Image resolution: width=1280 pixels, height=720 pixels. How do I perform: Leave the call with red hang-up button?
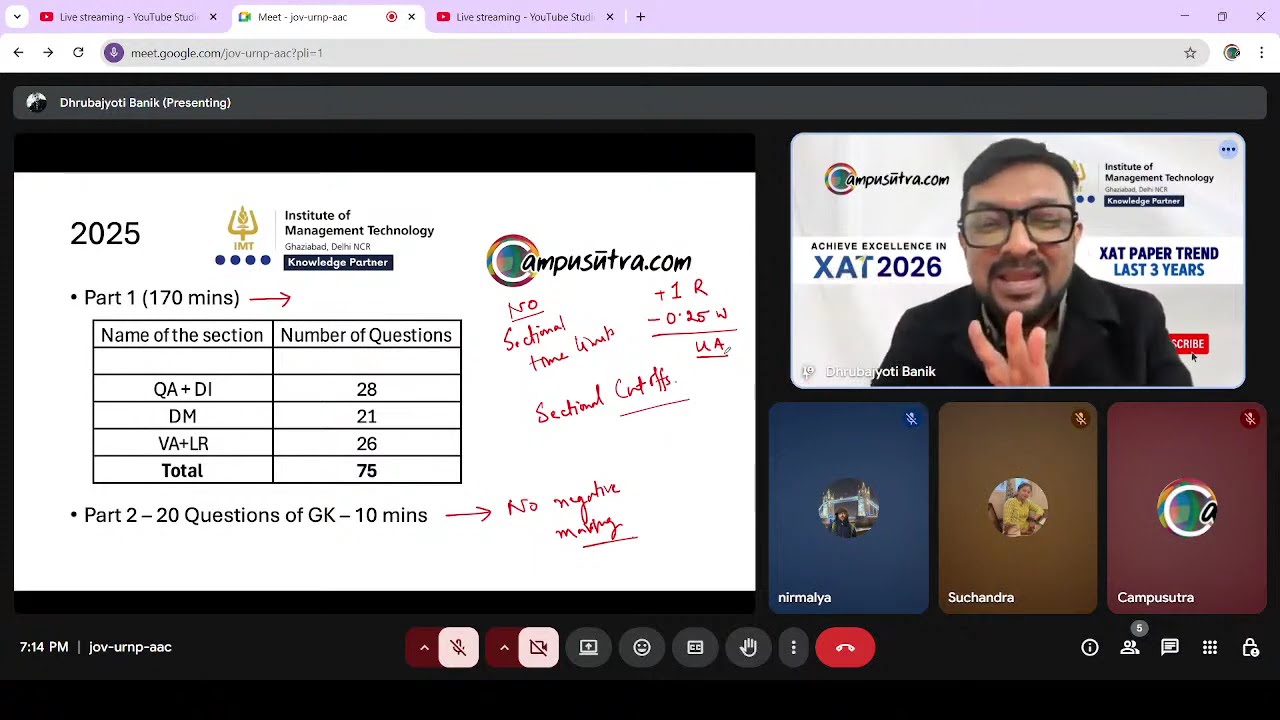pyautogui.click(x=845, y=647)
